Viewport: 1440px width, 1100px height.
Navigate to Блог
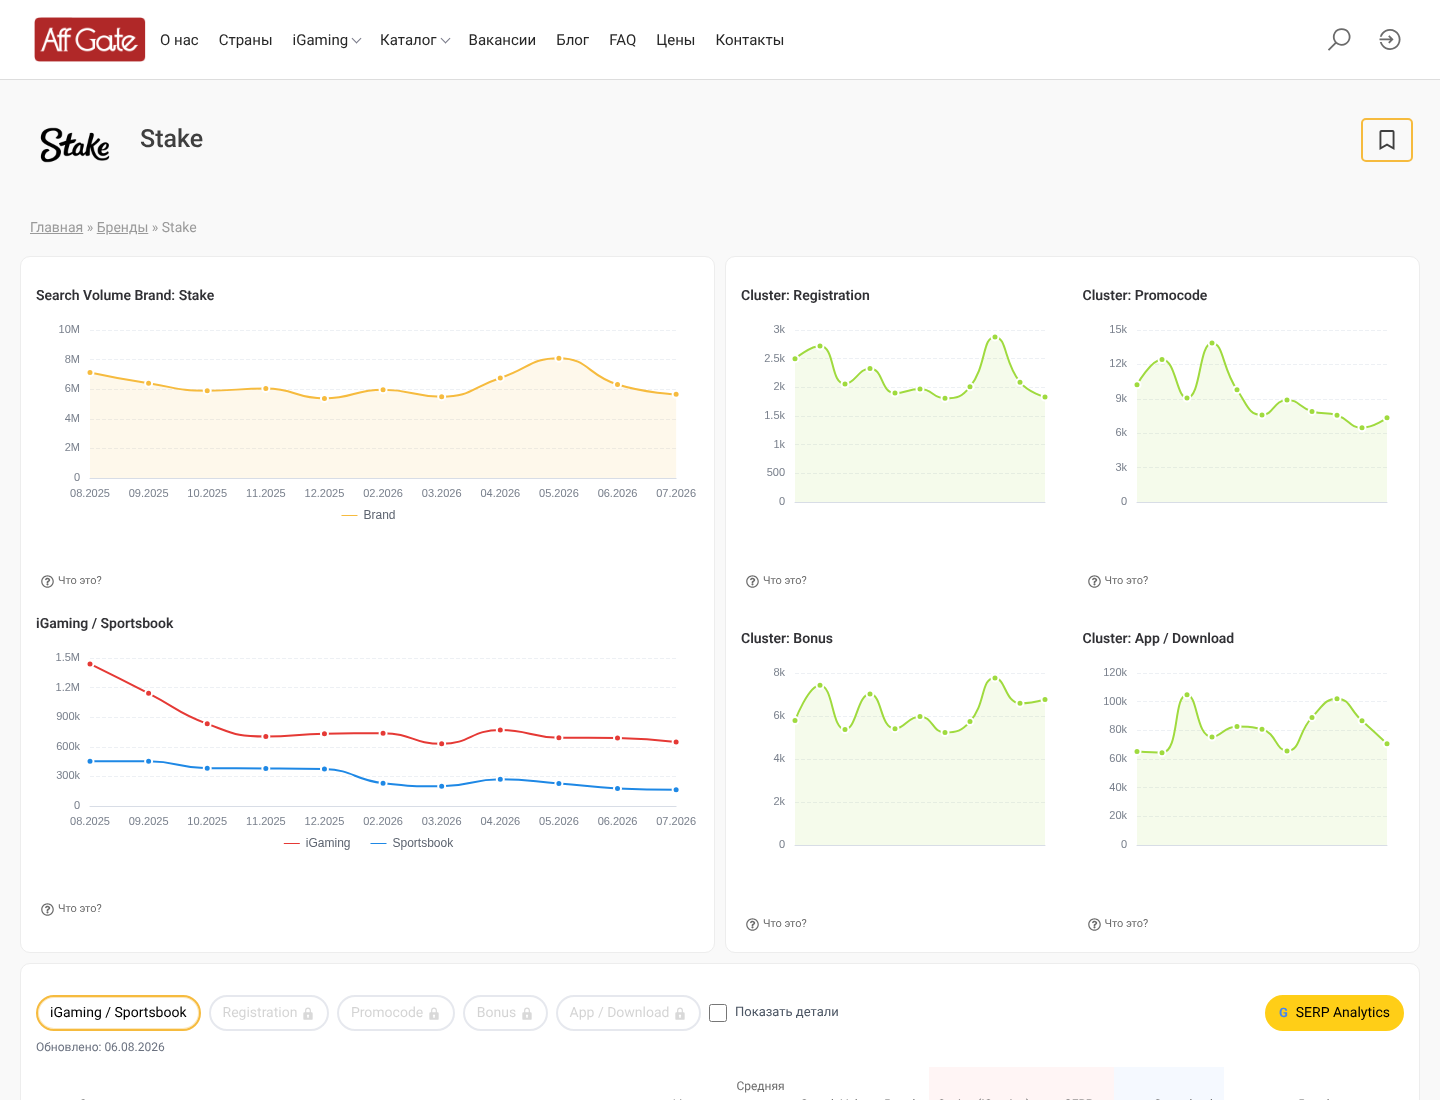(x=573, y=40)
